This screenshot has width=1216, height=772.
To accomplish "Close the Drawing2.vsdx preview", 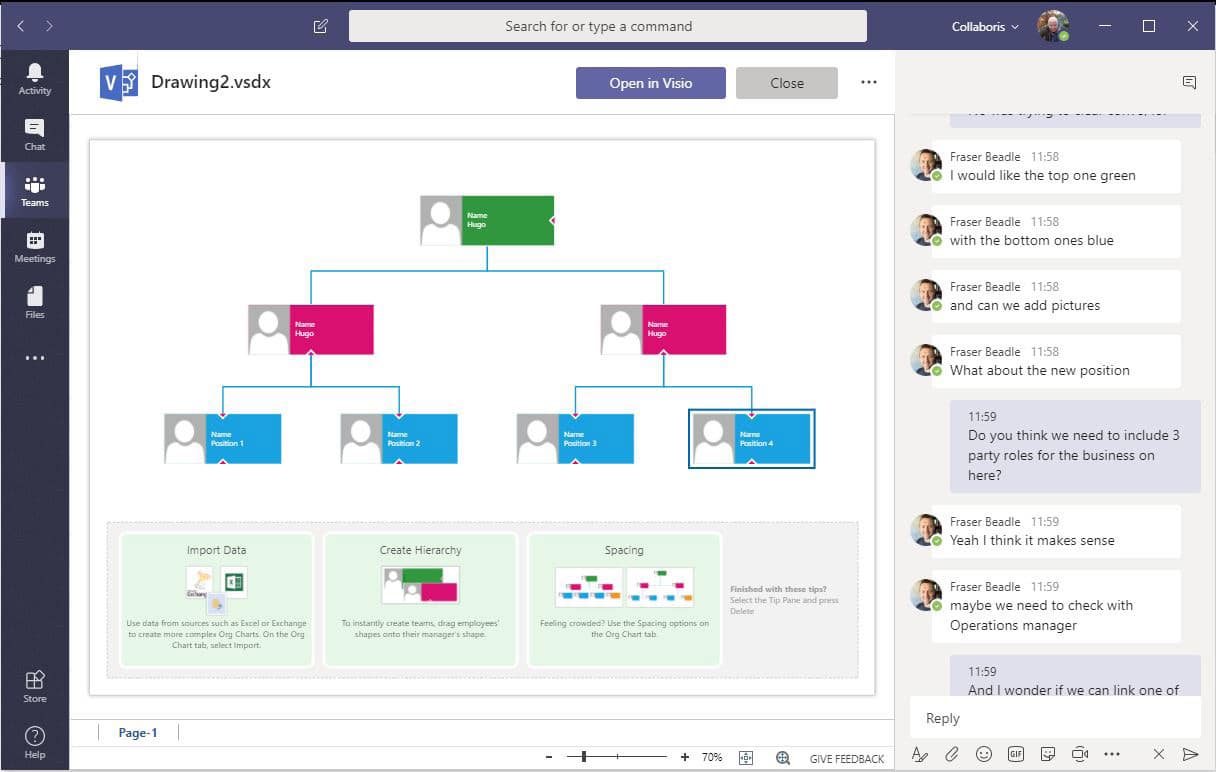I will 787,83.
